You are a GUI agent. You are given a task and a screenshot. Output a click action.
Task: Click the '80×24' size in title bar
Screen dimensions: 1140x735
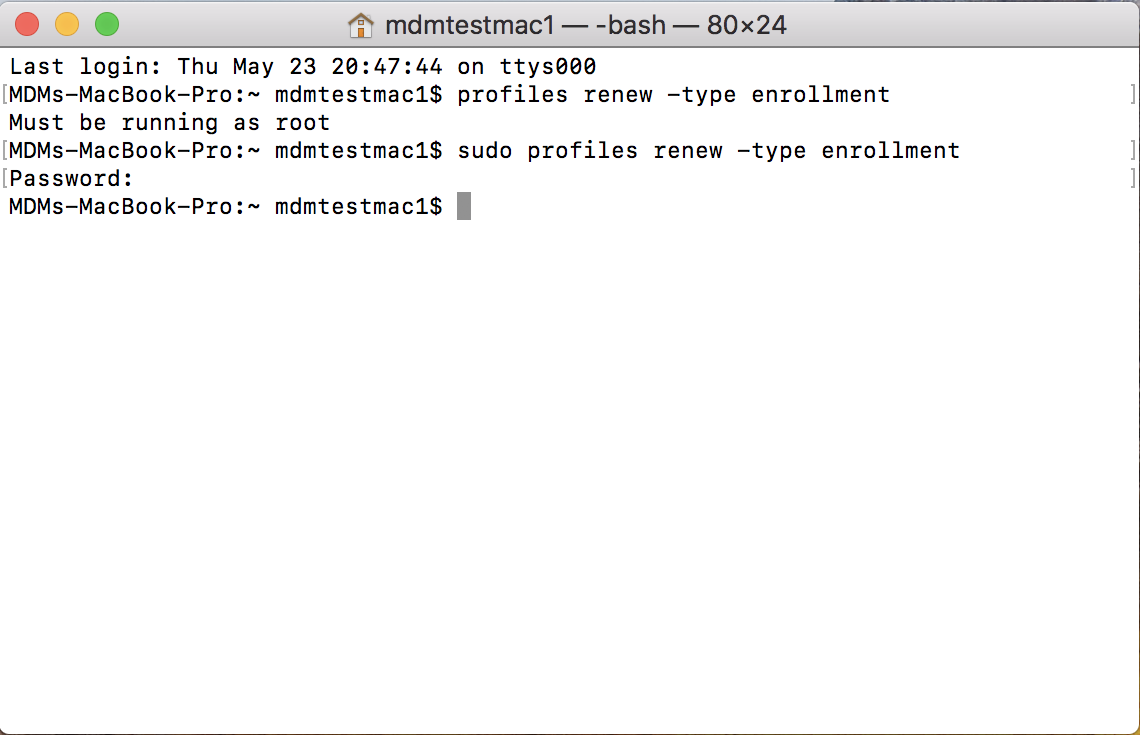coord(747,25)
